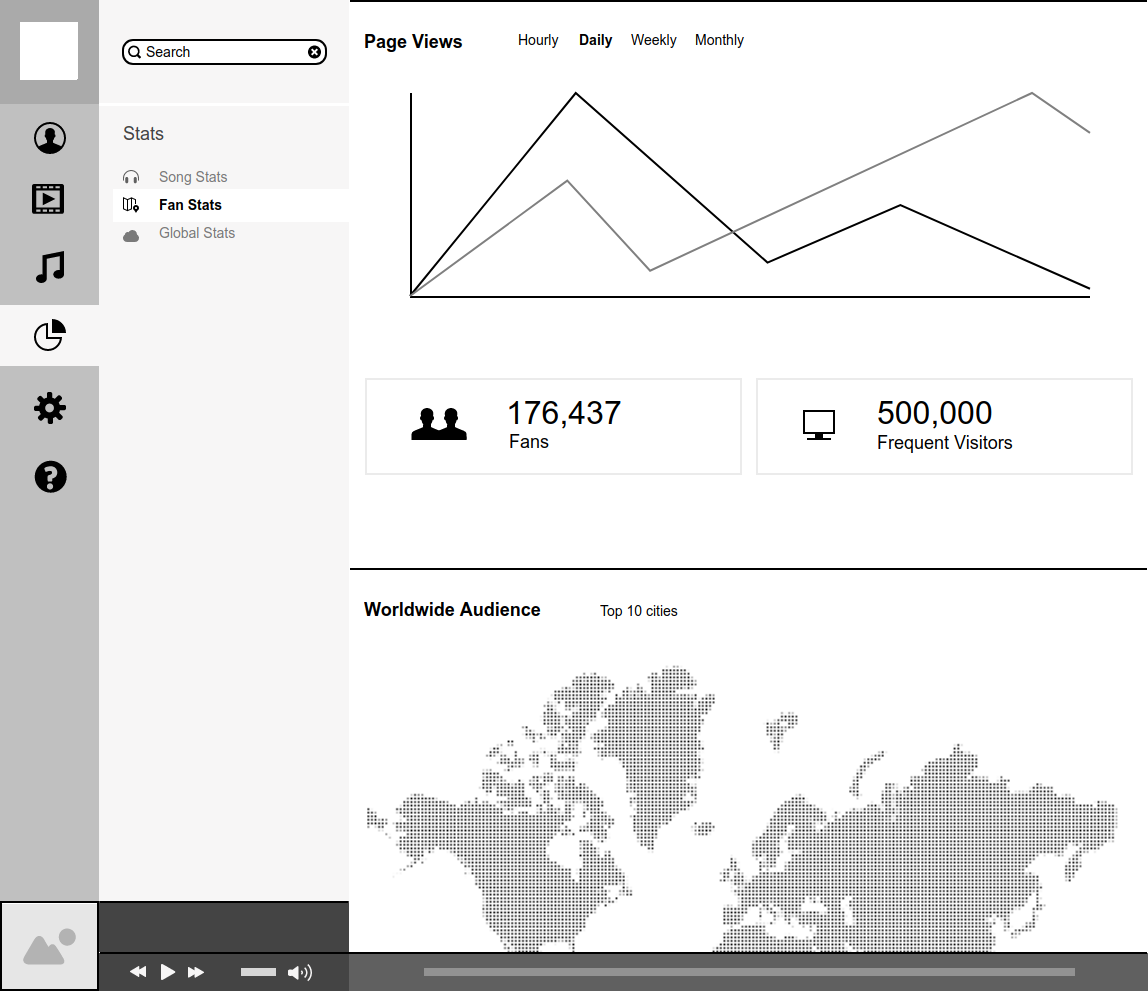
Task: Click the cloud icon beside Global Stats
Action: pyautogui.click(x=131, y=236)
